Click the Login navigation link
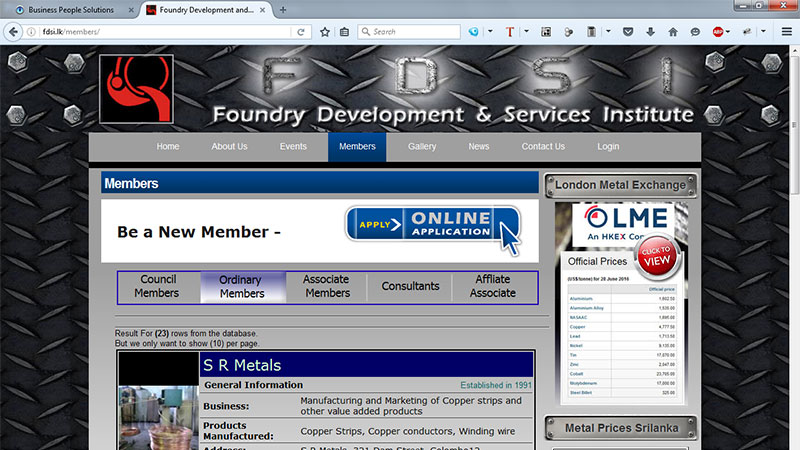Viewport: 800px width, 450px height. 608,146
